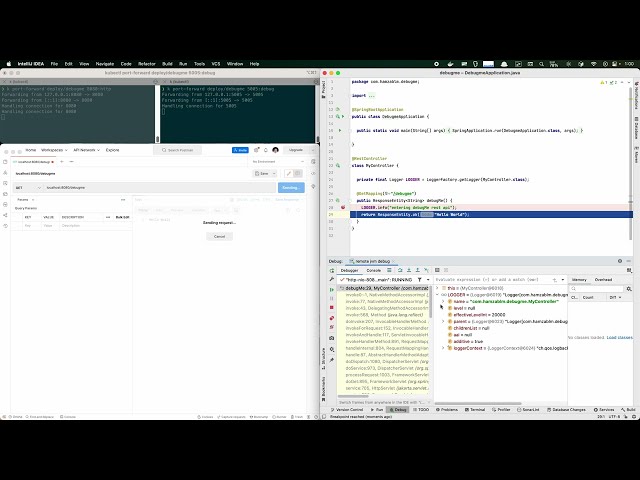The width and height of the screenshot is (640, 480).
Task: Expand the folded import block
Action: (x=371, y=96)
